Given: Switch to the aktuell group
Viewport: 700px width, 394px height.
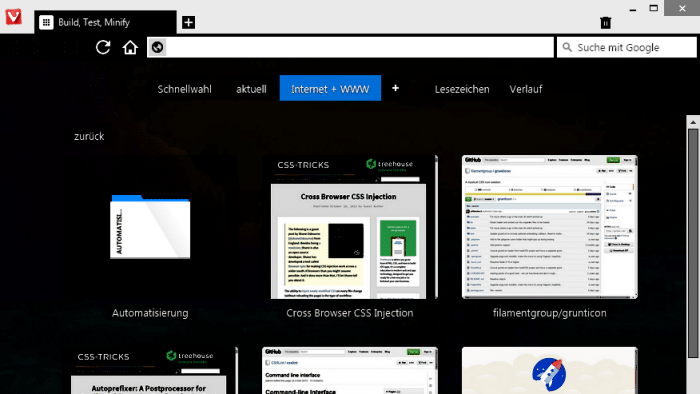Looking at the screenshot, I should coord(251,89).
